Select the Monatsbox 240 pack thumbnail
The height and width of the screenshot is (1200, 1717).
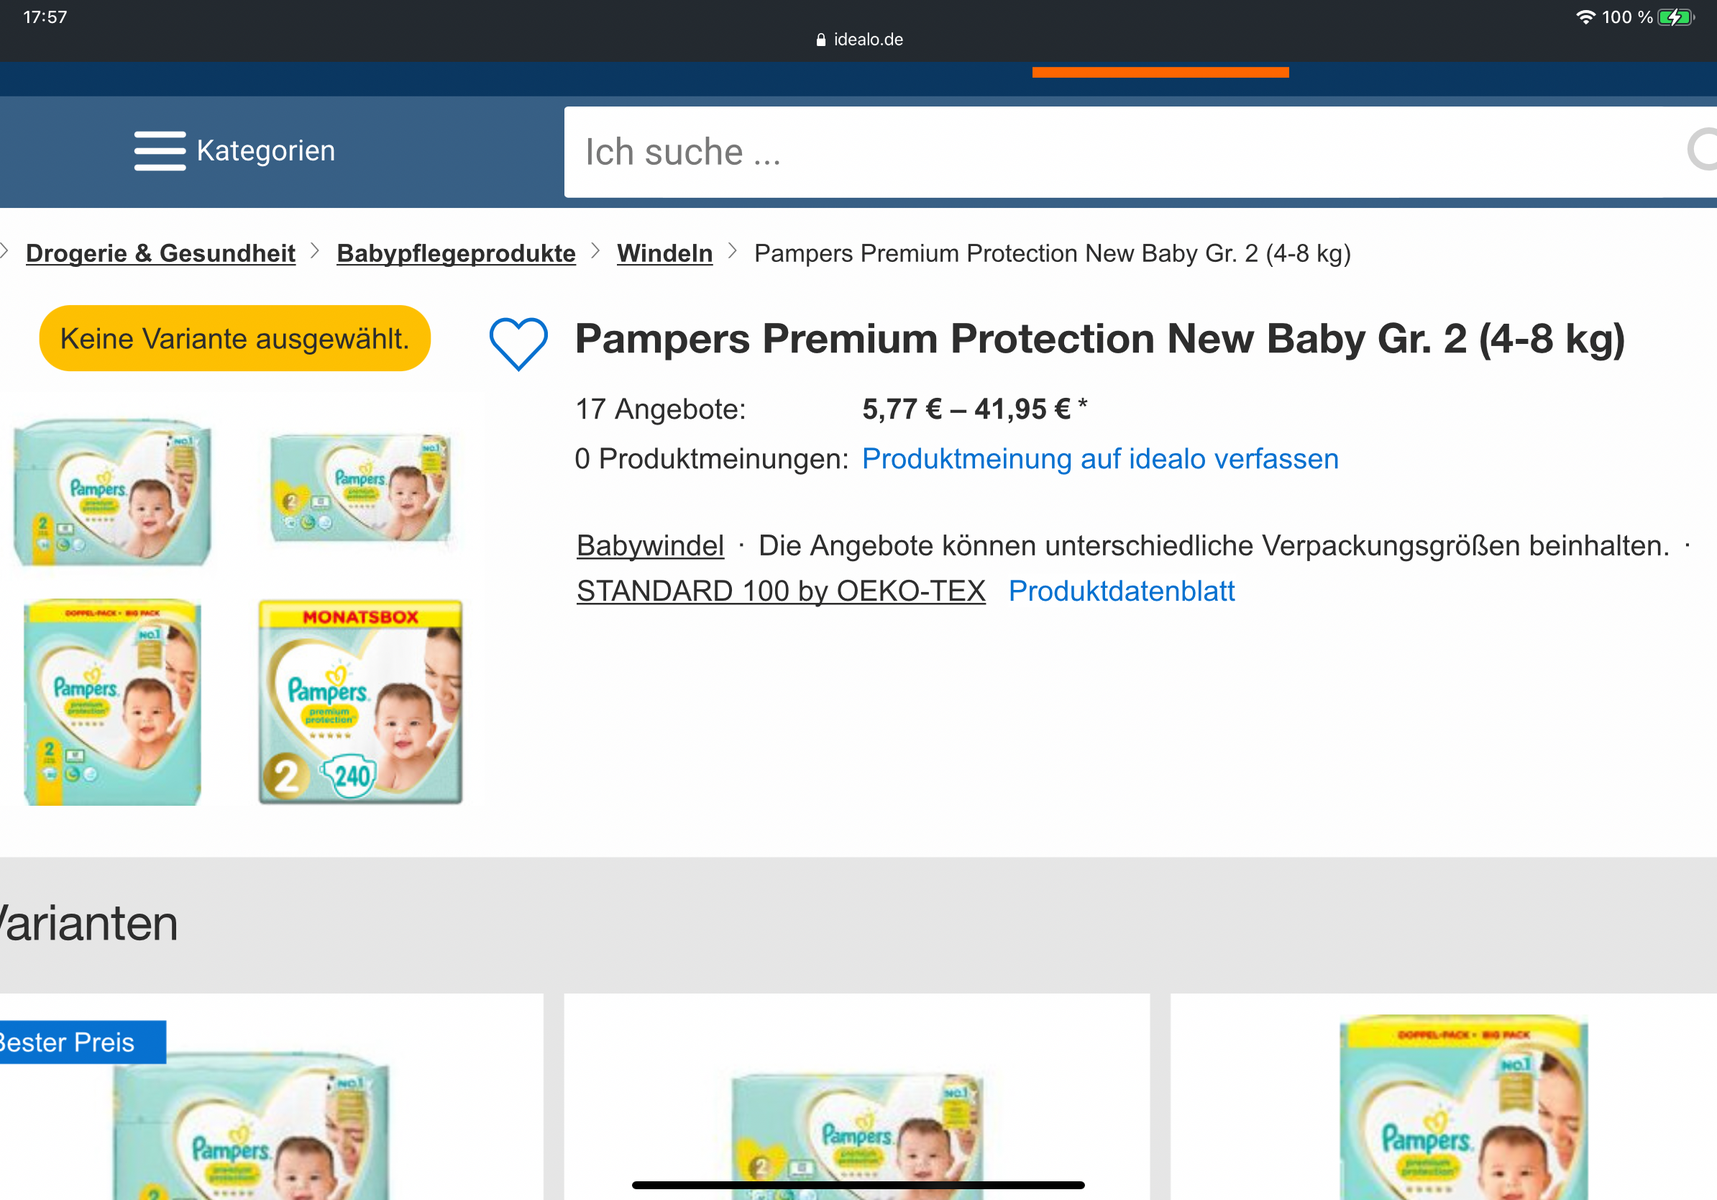coord(361,702)
